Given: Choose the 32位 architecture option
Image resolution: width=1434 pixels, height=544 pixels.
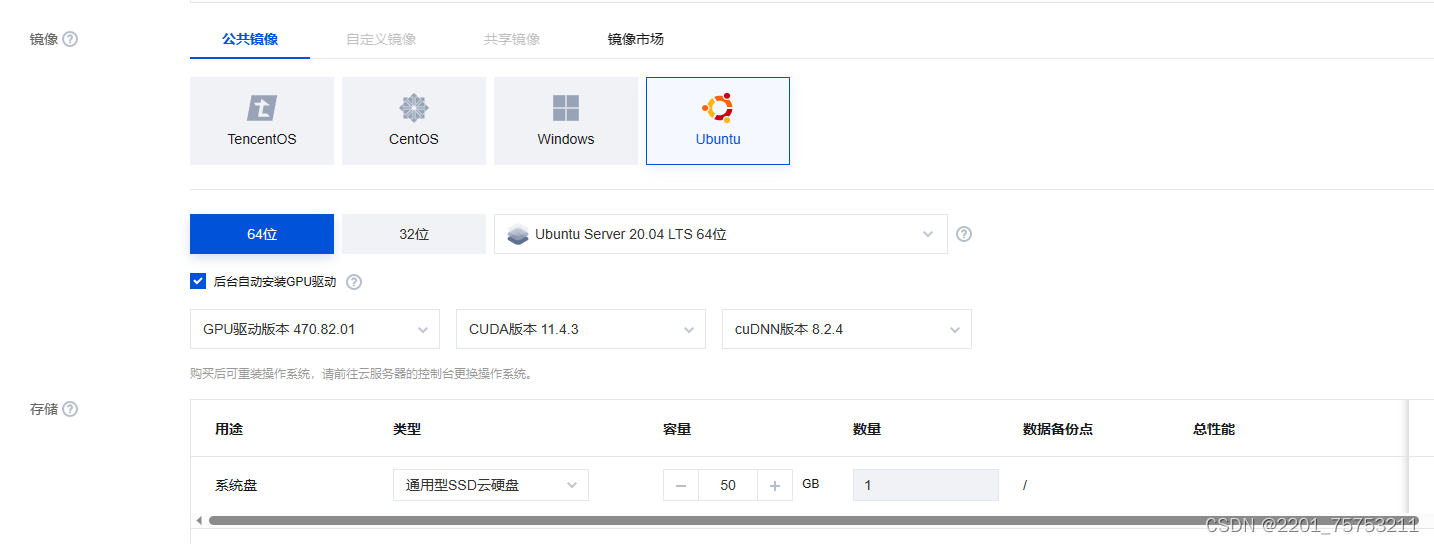Looking at the screenshot, I should [414, 234].
